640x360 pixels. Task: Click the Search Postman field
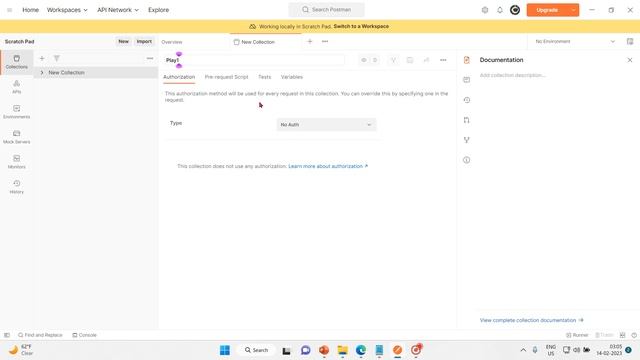(x=327, y=9)
